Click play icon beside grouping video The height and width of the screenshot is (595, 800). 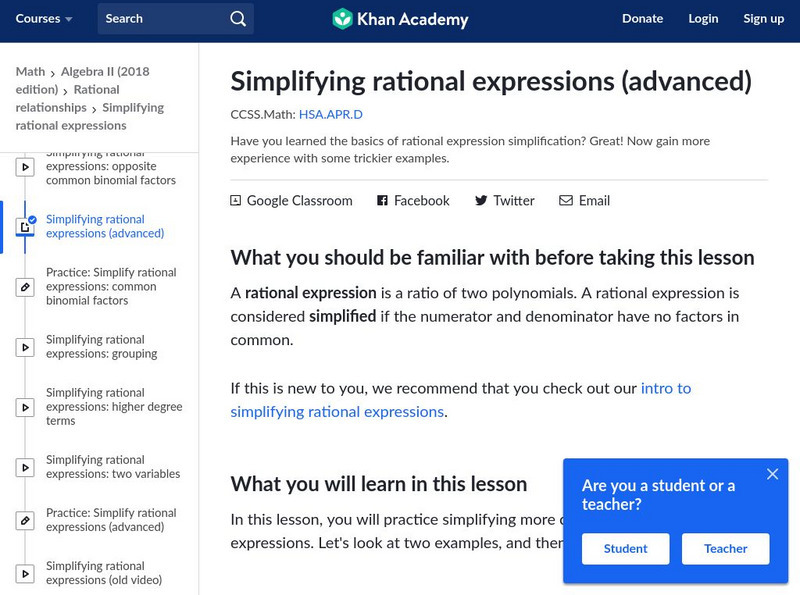(25, 347)
